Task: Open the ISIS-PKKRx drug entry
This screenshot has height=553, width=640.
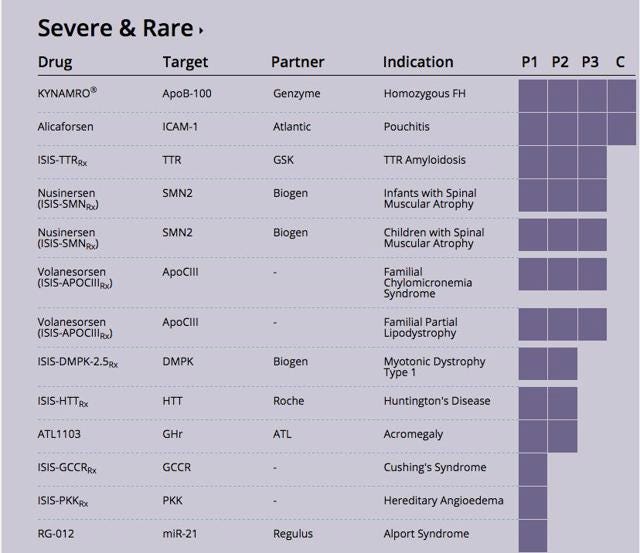Action: pyautogui.click(x=63, y=501)
